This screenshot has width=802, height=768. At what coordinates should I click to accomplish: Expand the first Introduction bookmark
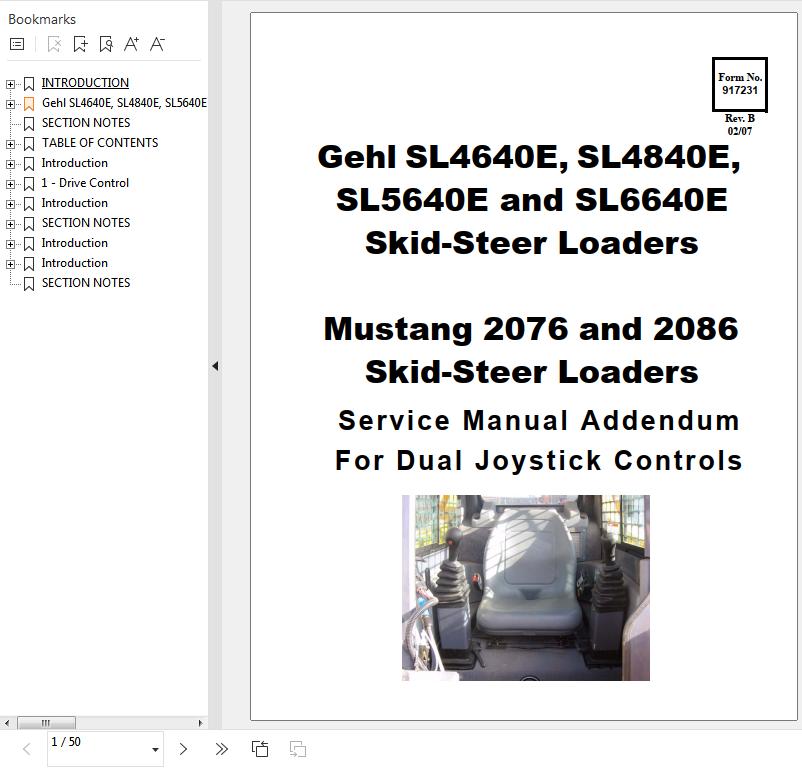(x=10, y=164)
